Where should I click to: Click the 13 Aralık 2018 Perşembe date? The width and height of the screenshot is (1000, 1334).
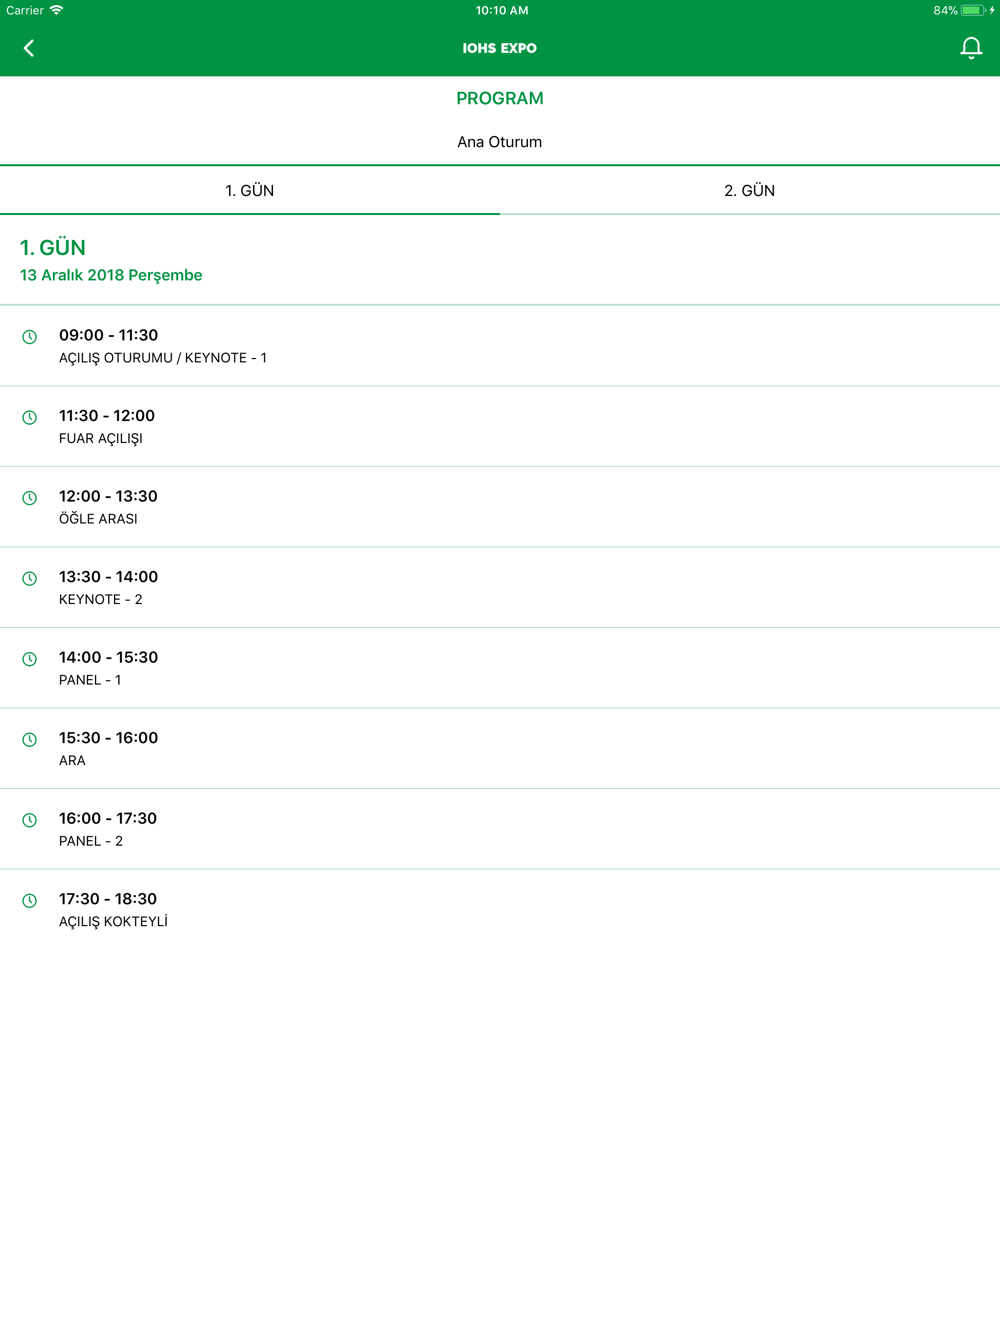(111, 275)
